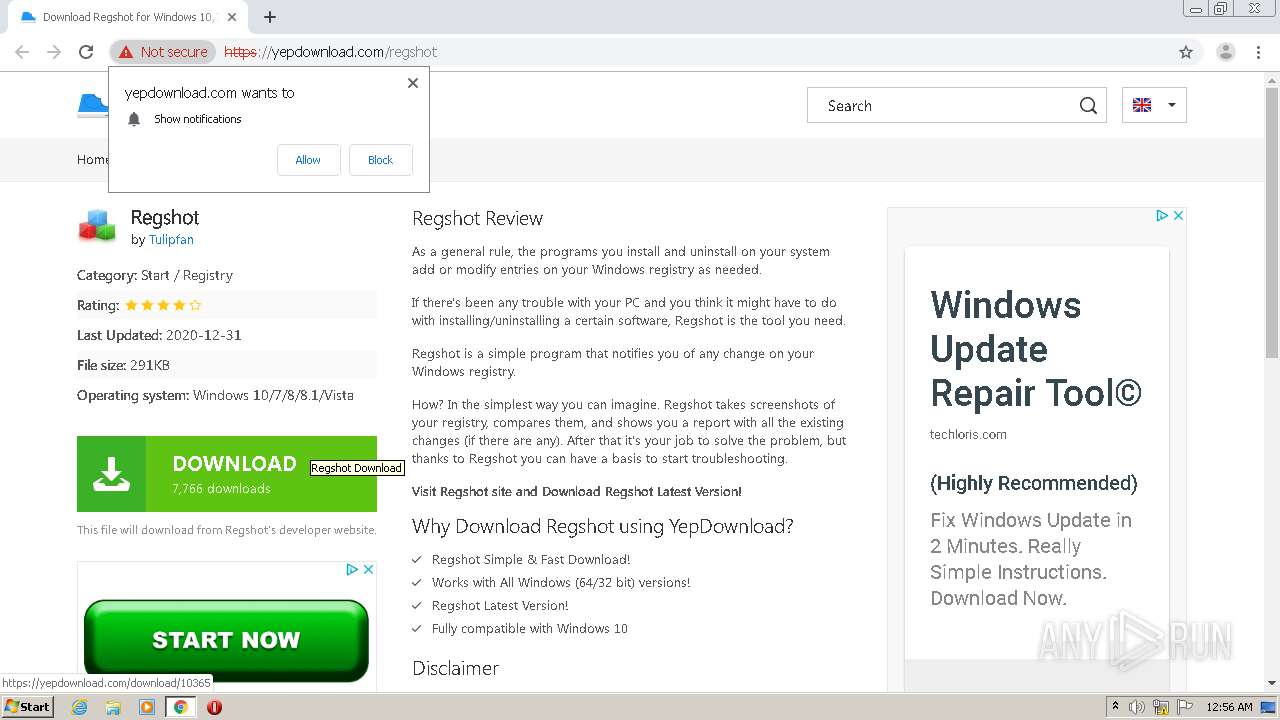This screenshot has height=720, width=1280.
Task: Click the red shield taskbar icon
Action: (x=214, y=707)
